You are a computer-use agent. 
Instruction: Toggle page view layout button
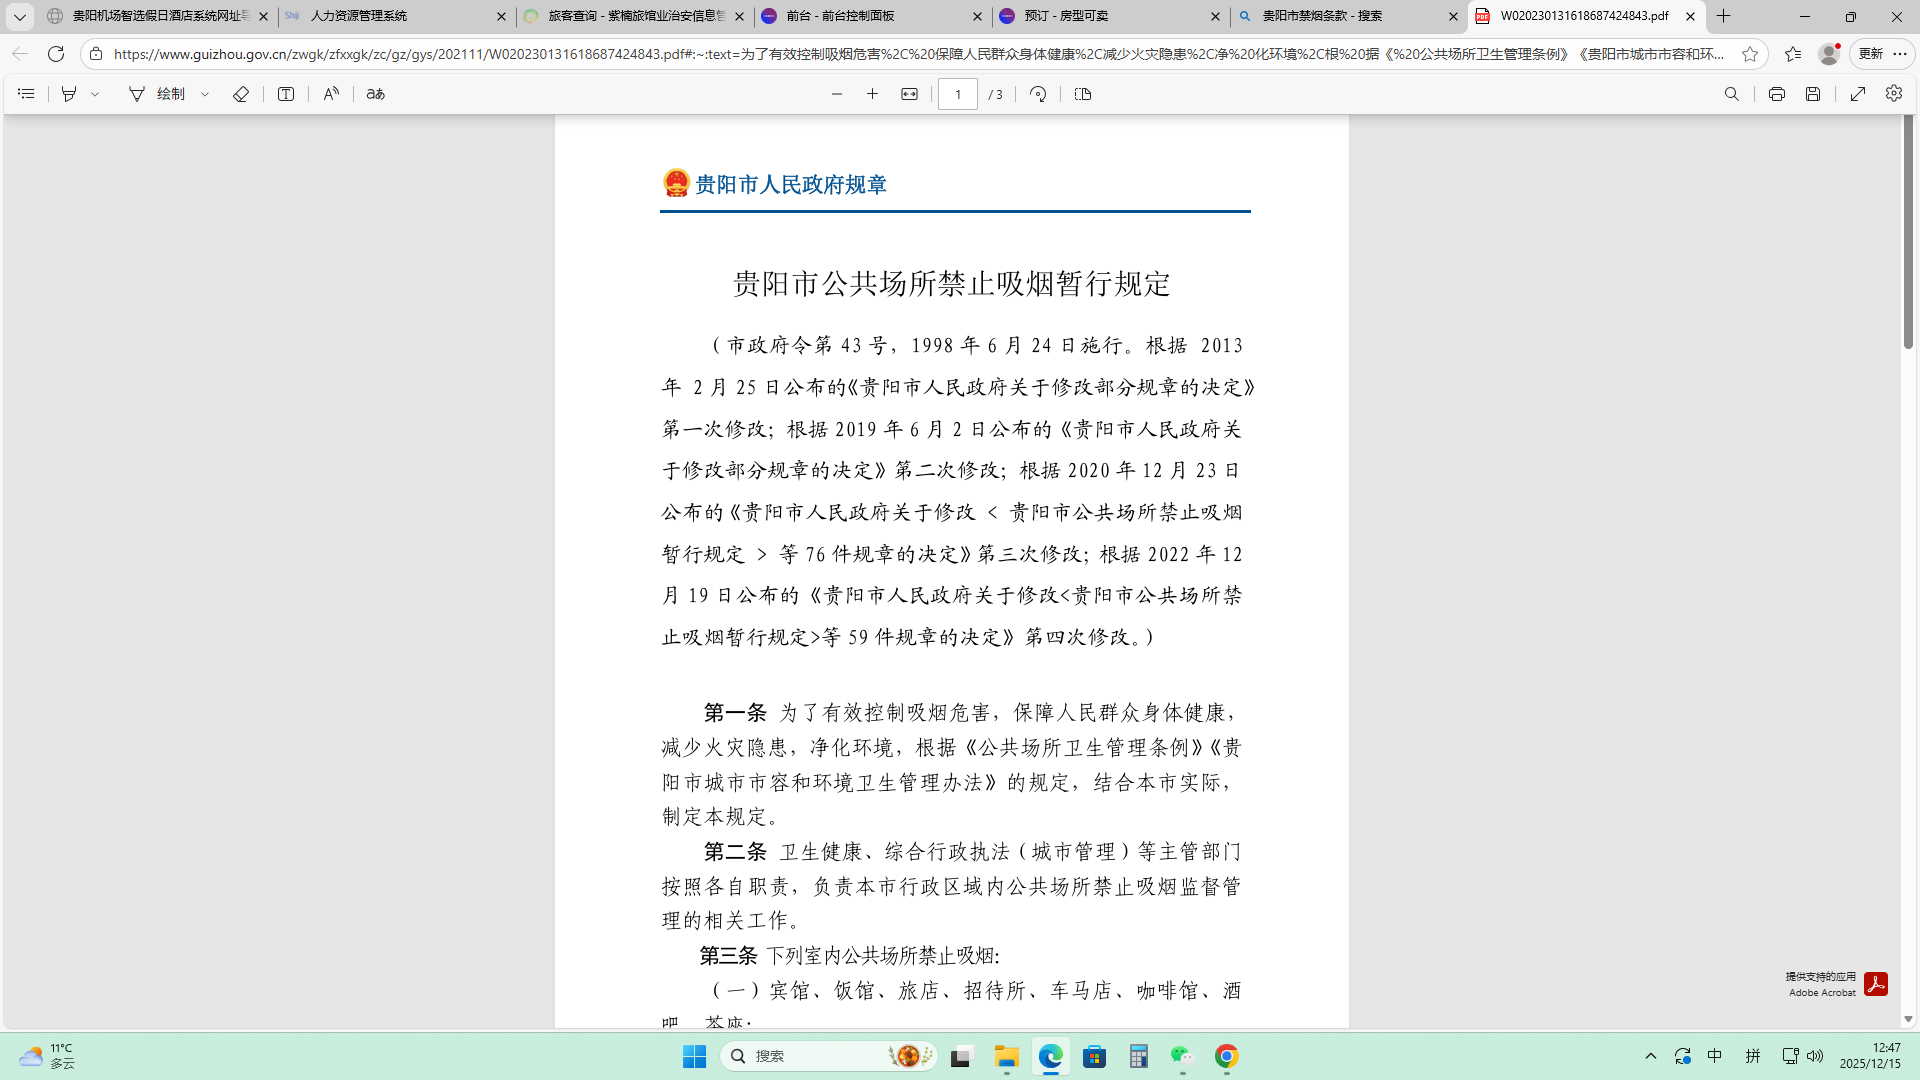click(1082, 94)
